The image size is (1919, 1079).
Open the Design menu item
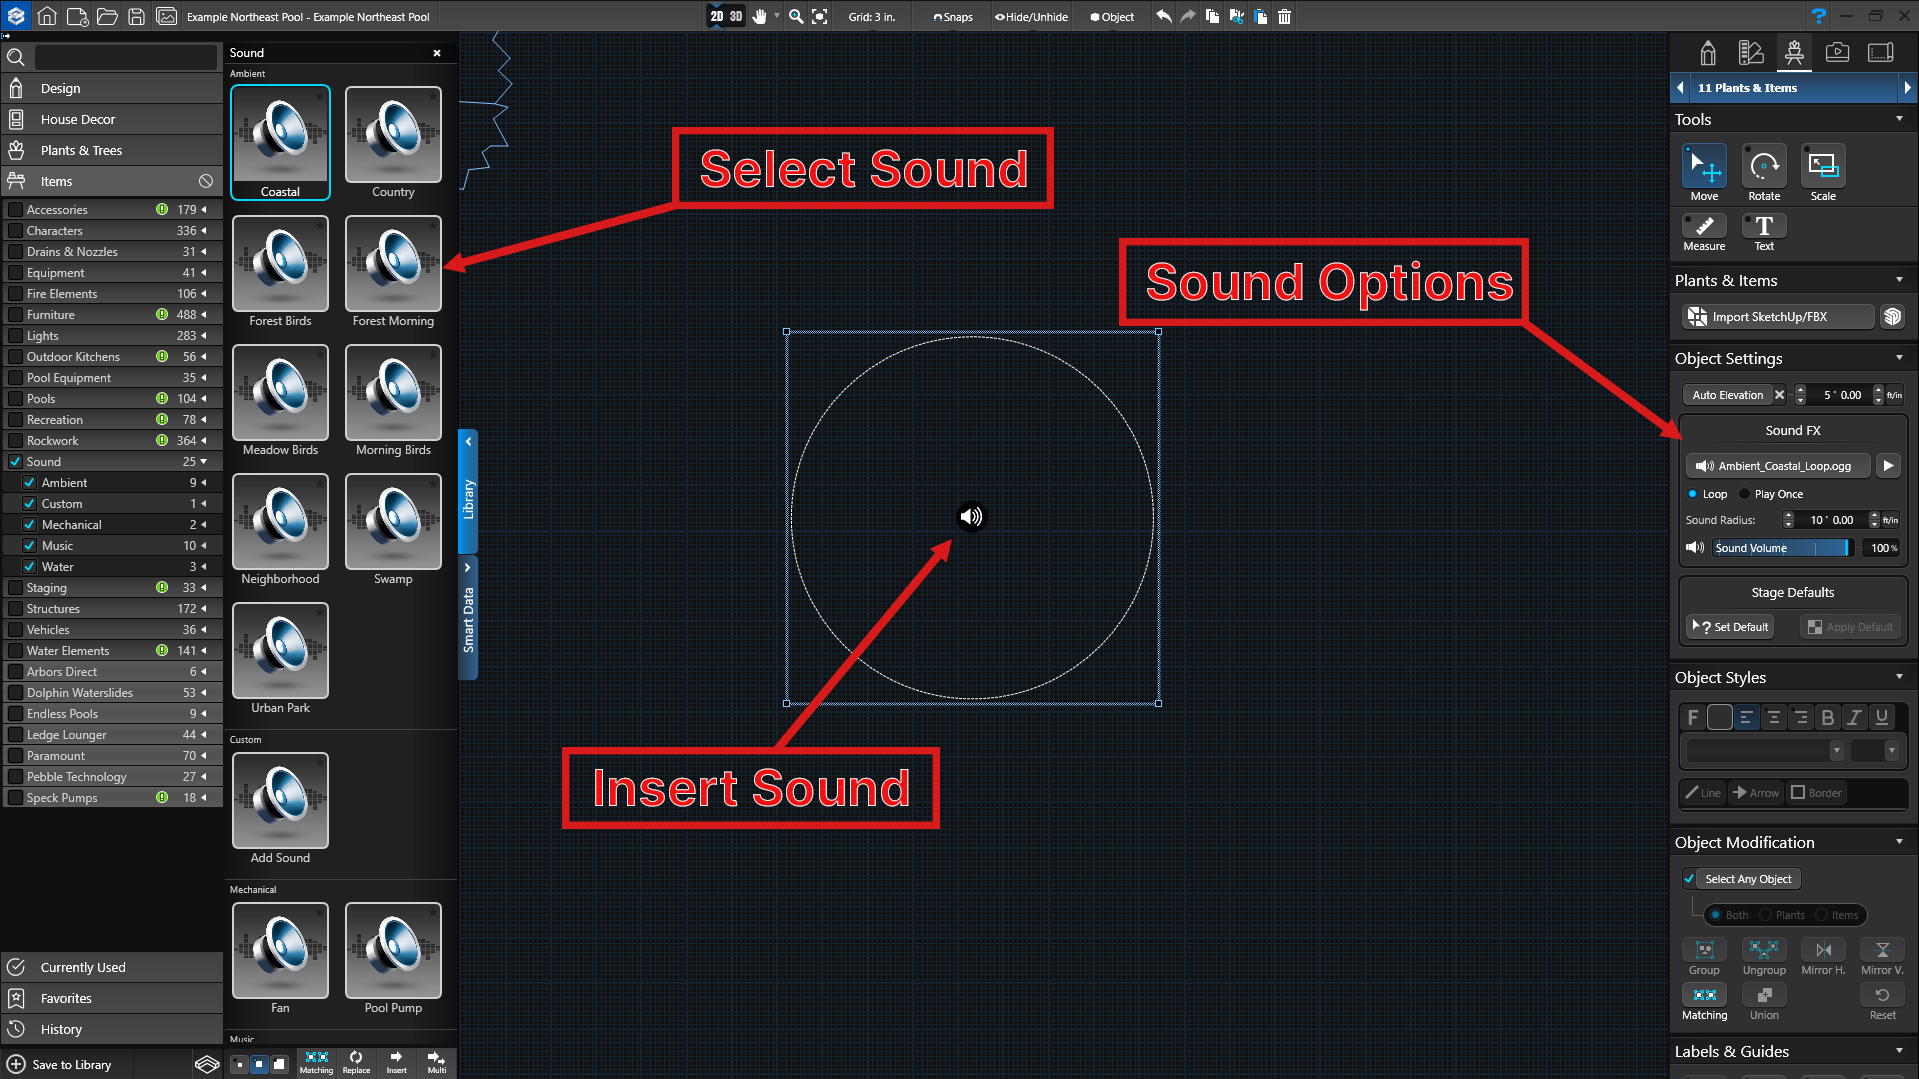click(112, 88)
